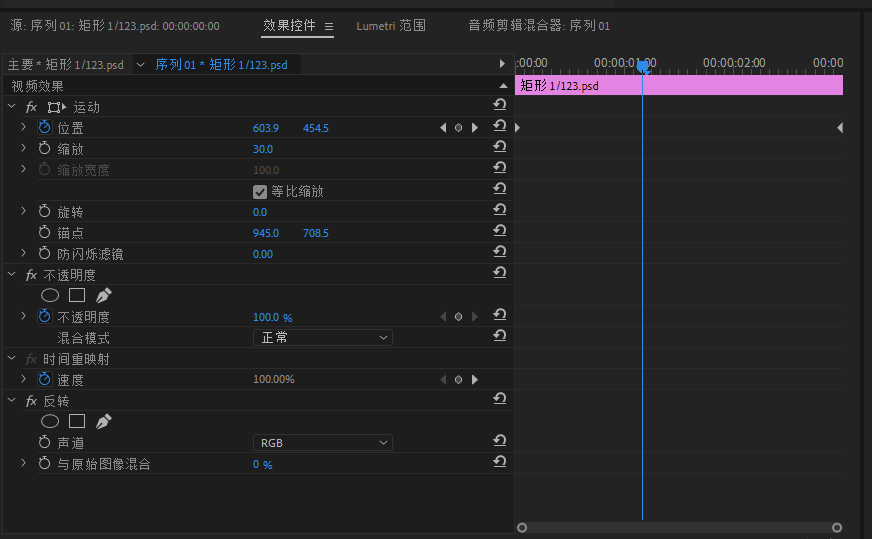This screenshot has height=539, width=872.
Task: Go to previous 位置 keyframe
Action: (x=443, y=128)
